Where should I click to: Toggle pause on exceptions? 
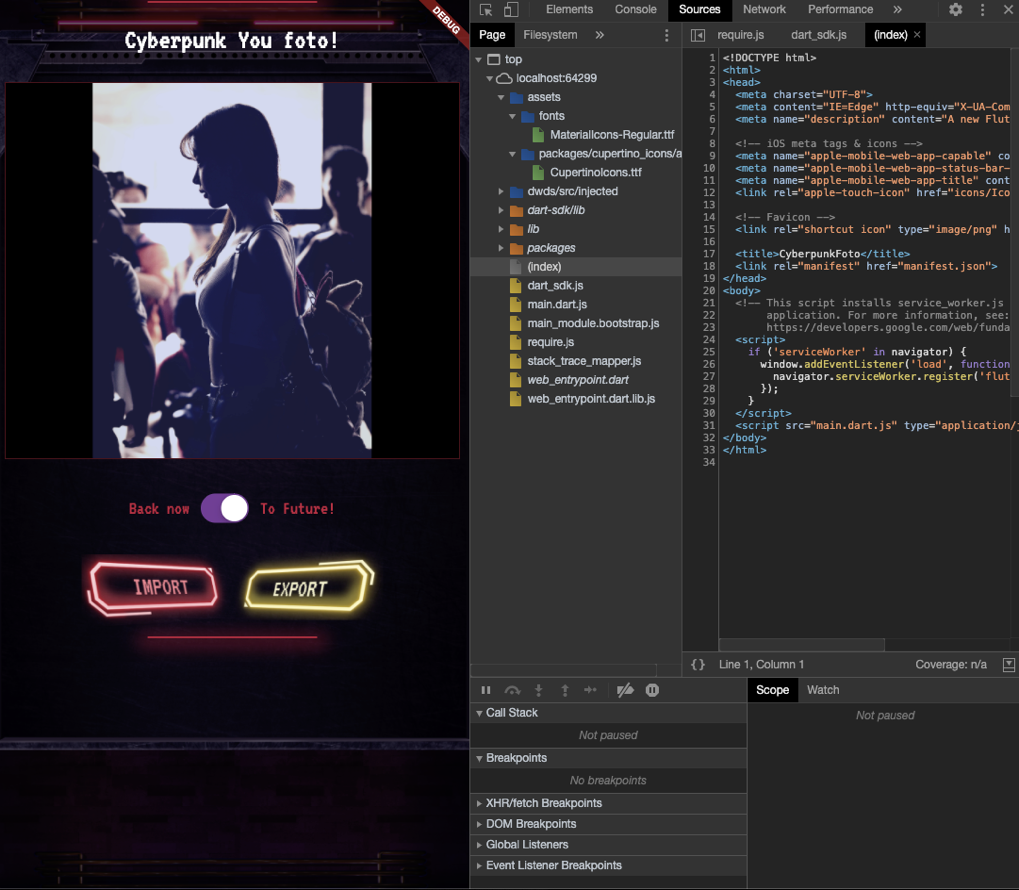[x=652, y=690]
